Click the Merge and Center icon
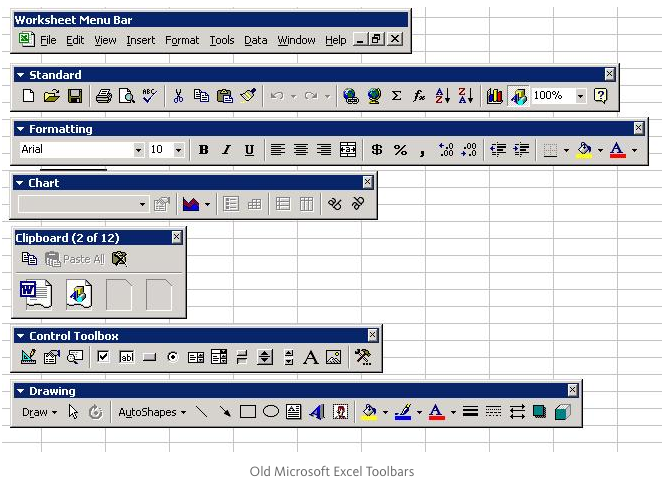Viewport: 667px width, 485px height. (348, 150)
